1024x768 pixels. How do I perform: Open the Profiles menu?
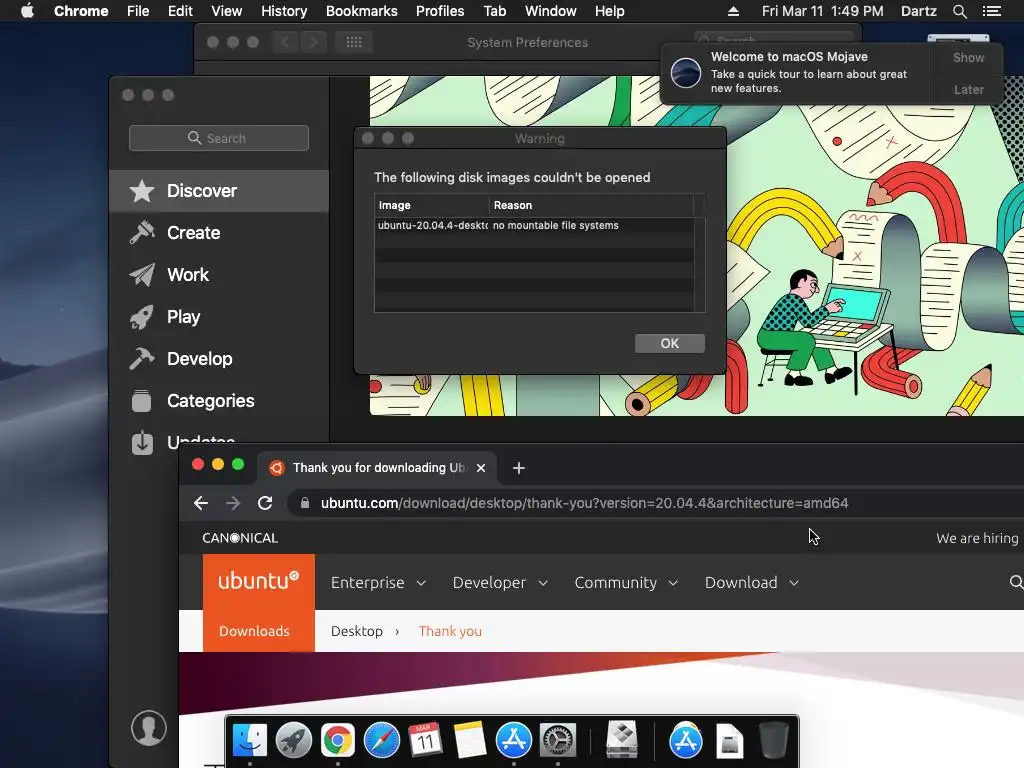pyautogui.click(x=440, y=11)
